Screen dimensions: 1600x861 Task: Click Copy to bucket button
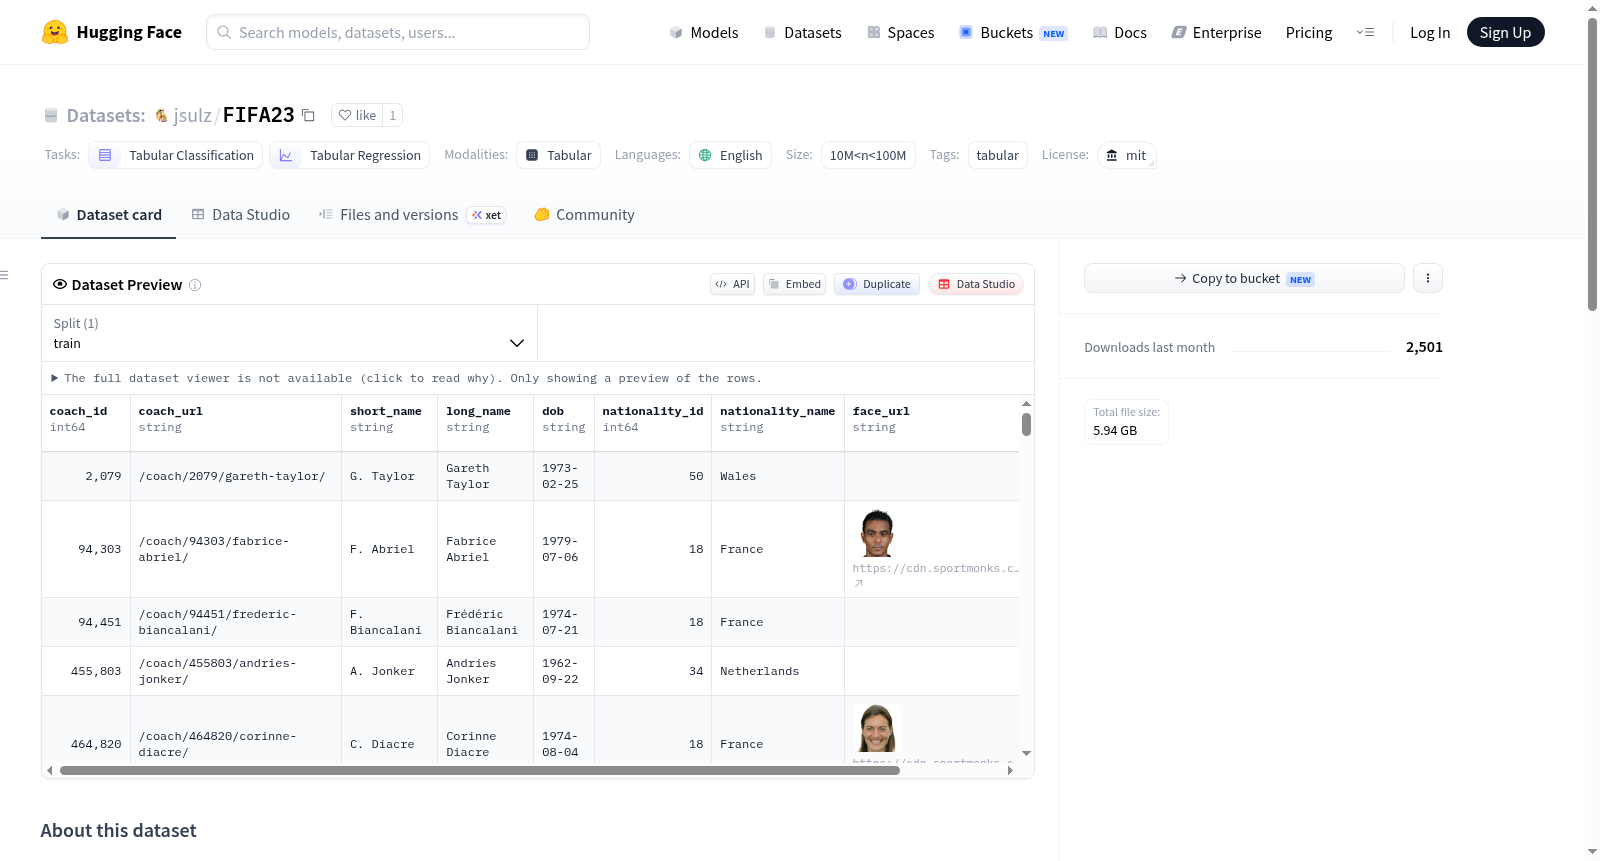coord(1244,278)
